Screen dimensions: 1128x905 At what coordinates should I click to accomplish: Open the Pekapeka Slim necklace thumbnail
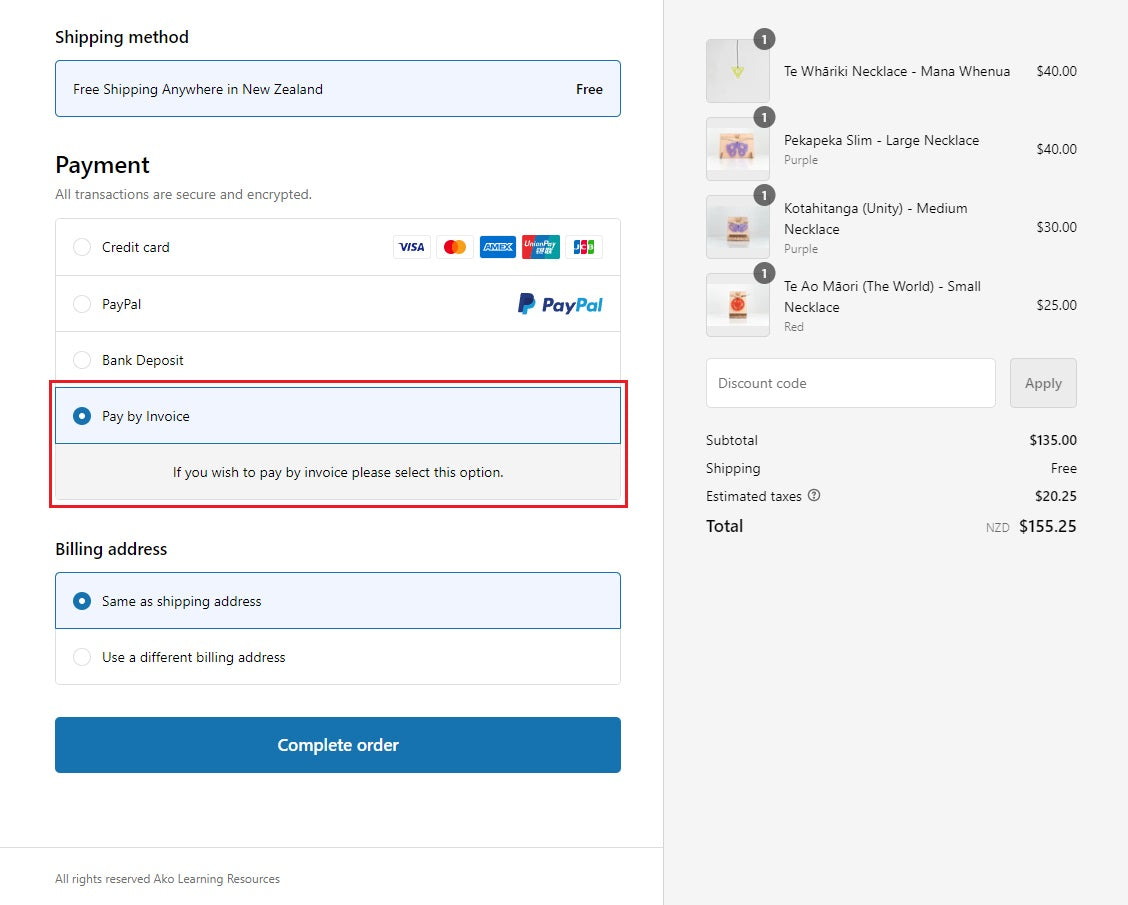pyautogui.click(x=738, y=149)
